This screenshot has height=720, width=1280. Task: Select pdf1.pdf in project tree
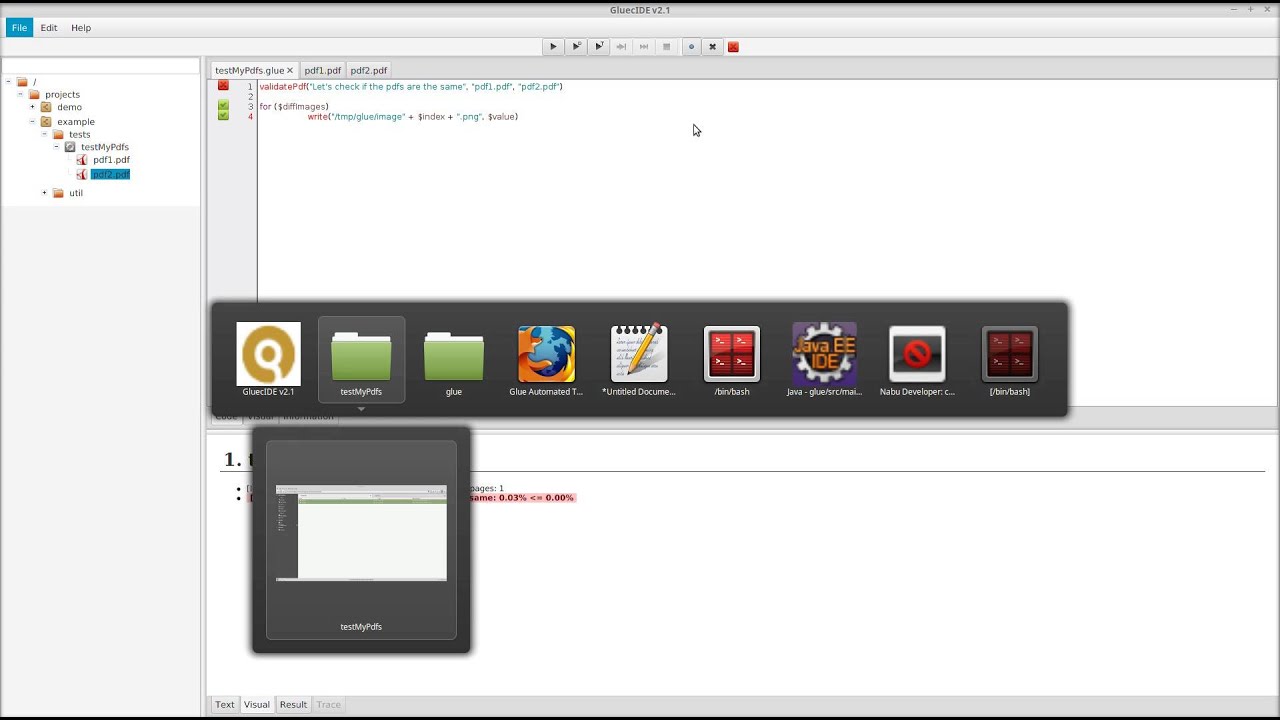pos(111,160)
